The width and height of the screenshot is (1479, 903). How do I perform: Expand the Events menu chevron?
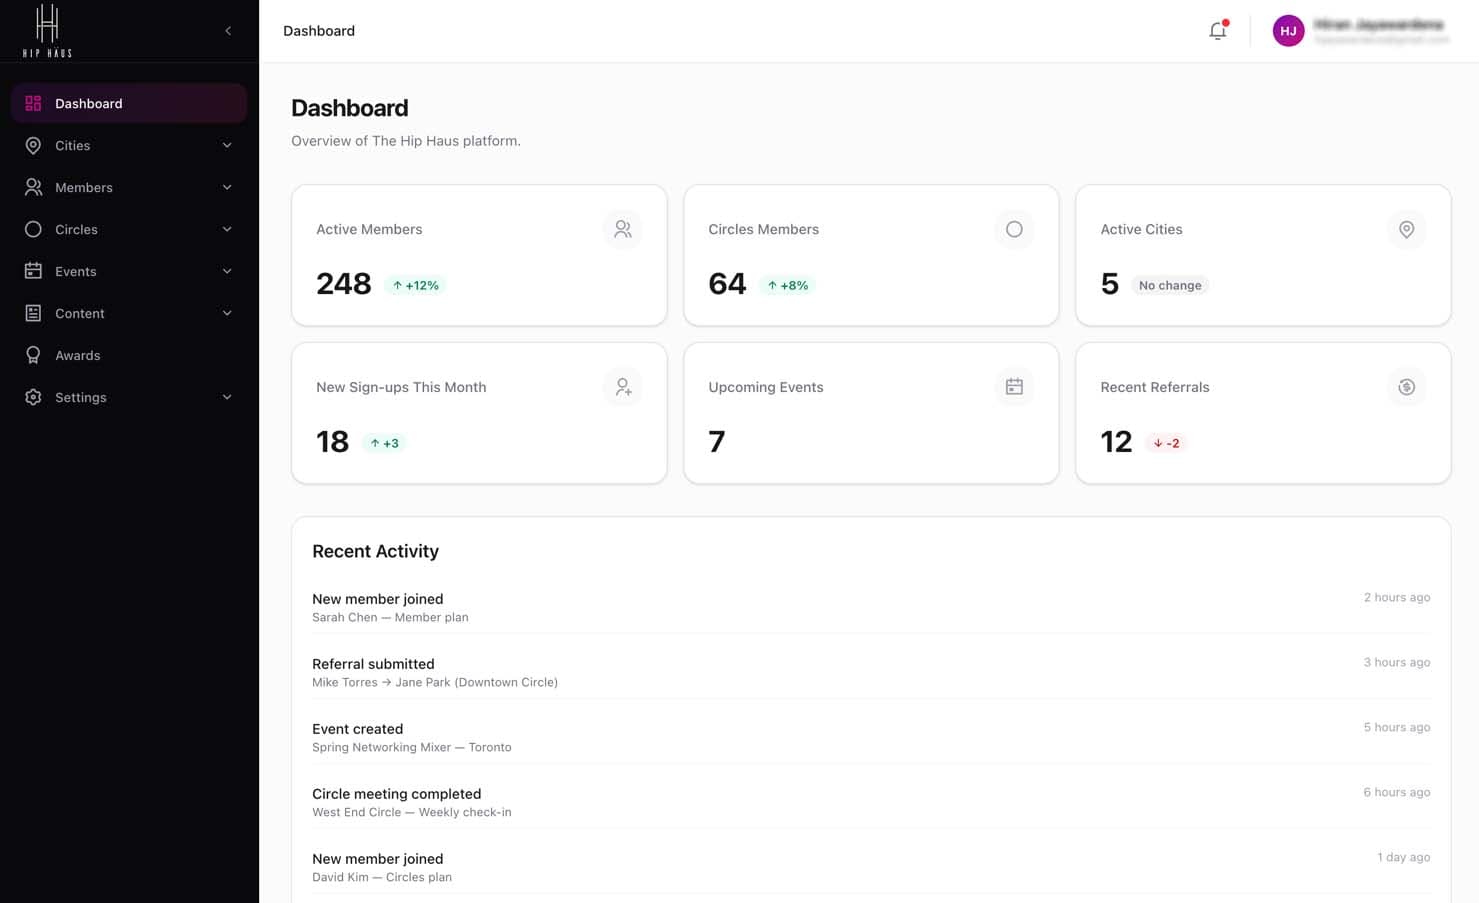click(227, 271)
